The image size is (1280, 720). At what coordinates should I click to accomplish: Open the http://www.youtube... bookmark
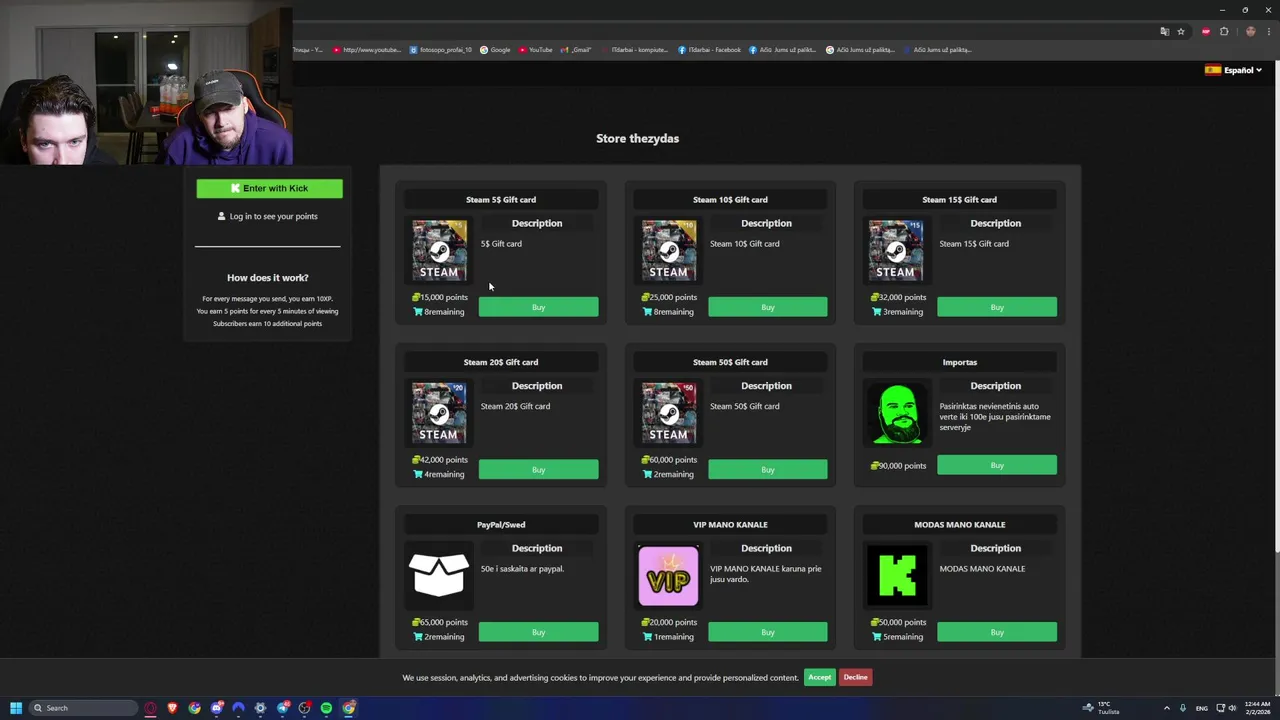(x=367, y=49)
